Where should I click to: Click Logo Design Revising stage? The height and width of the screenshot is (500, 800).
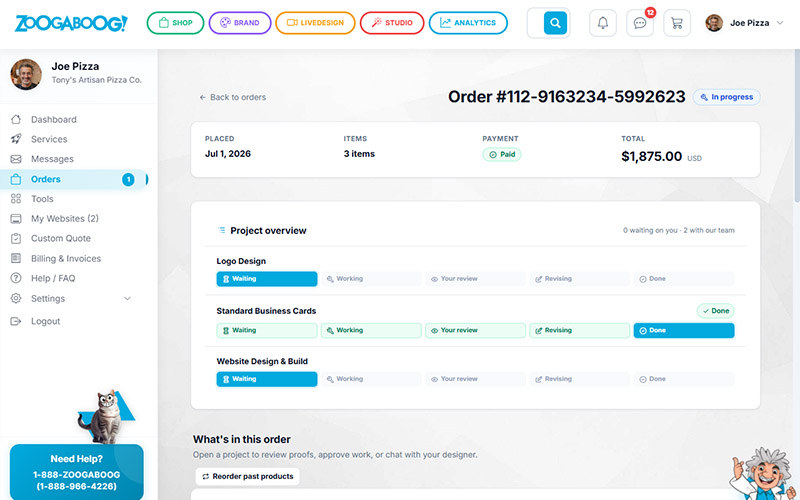(580, 279)
